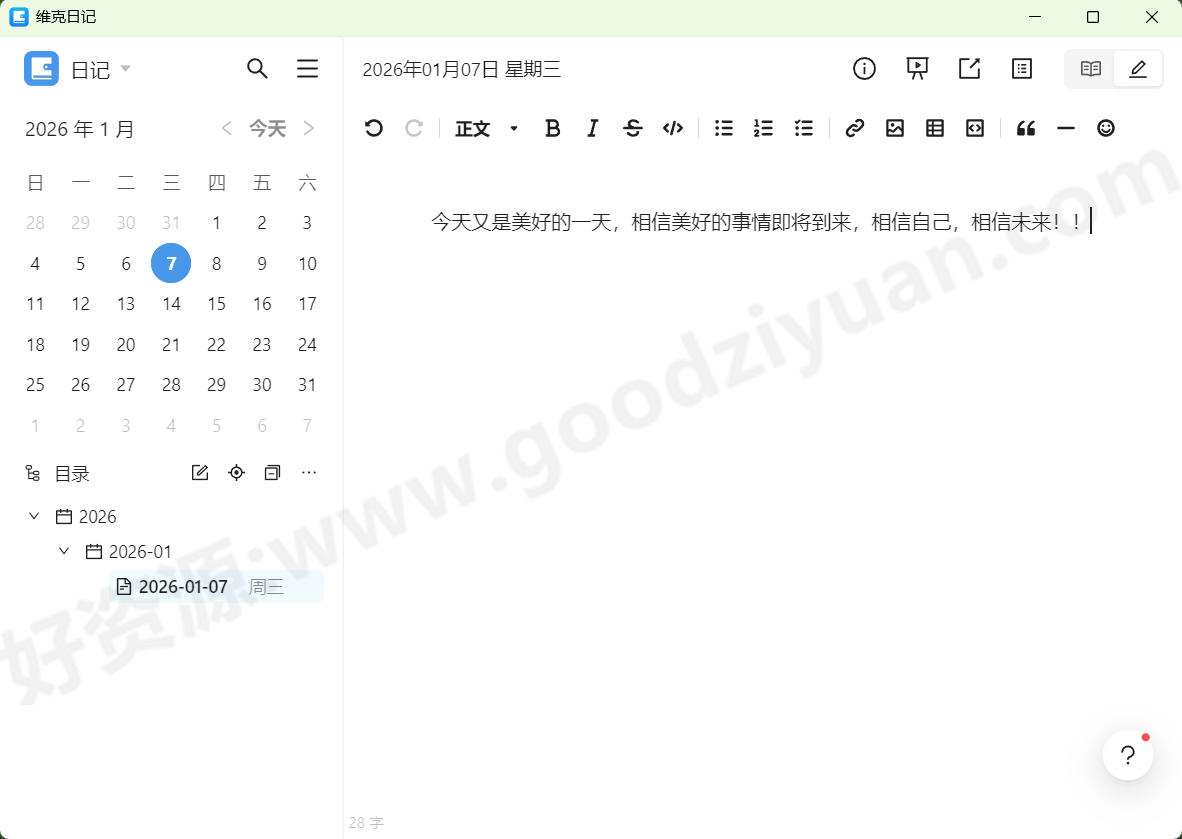
Task: Insert an inline code snippet
Action: point(672,128)
